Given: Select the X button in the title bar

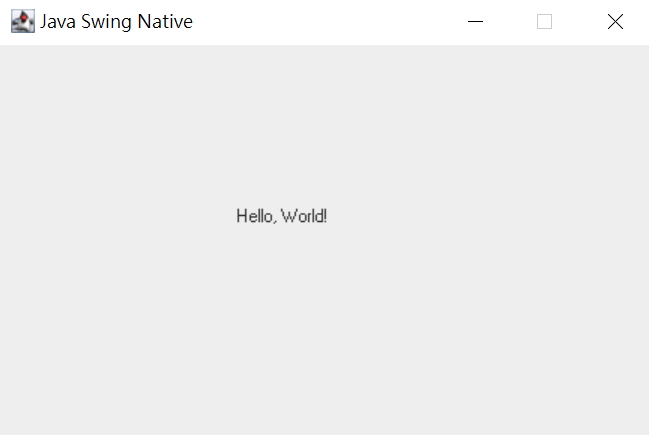Looking at the screenshot, I should pyautogui.click(x=615, y=22).
